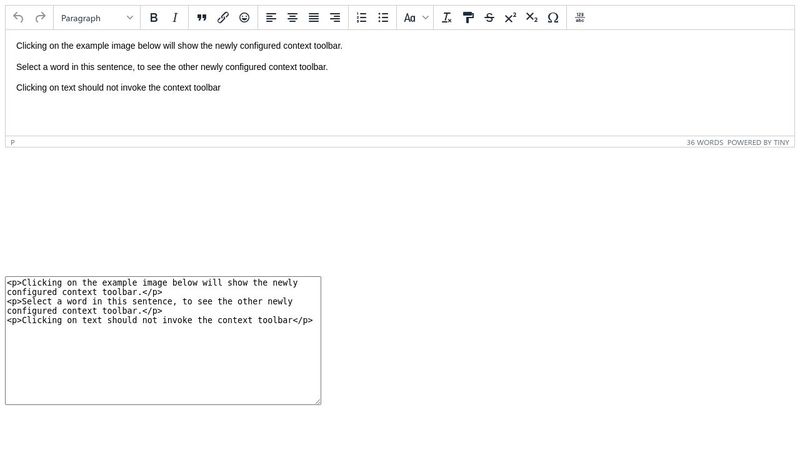Viewport: 800px width, 450px height.
Task: Open the special character Omega picker
Action: pyautogui.click(x=553, y=18)
